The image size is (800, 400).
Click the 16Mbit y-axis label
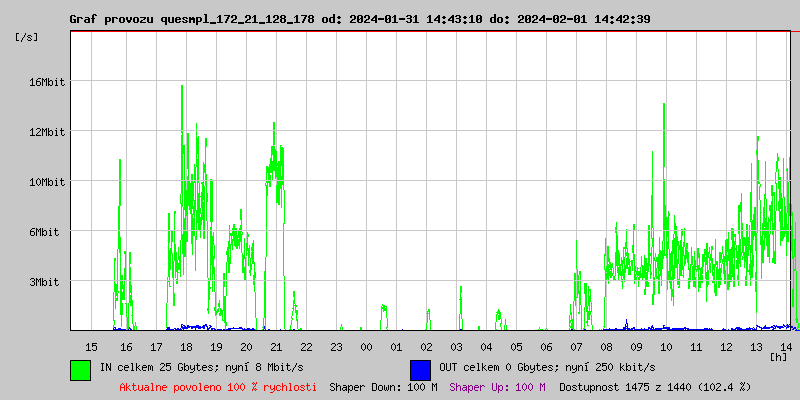click(x=47, y=82)
